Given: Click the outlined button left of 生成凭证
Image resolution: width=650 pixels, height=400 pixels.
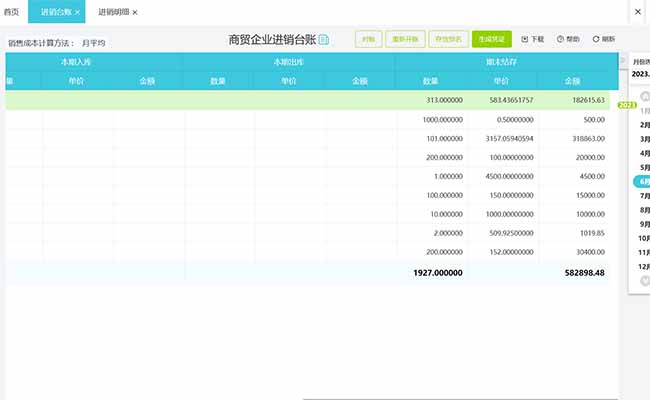Looking at the screenshot, I should pyautogui.click(x=449, y=39).
